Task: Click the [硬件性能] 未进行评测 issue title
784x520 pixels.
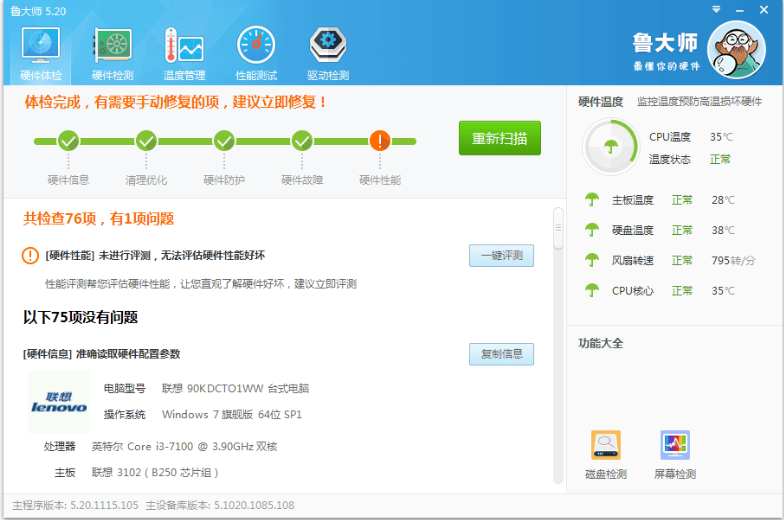Action: tap(155, 256)
